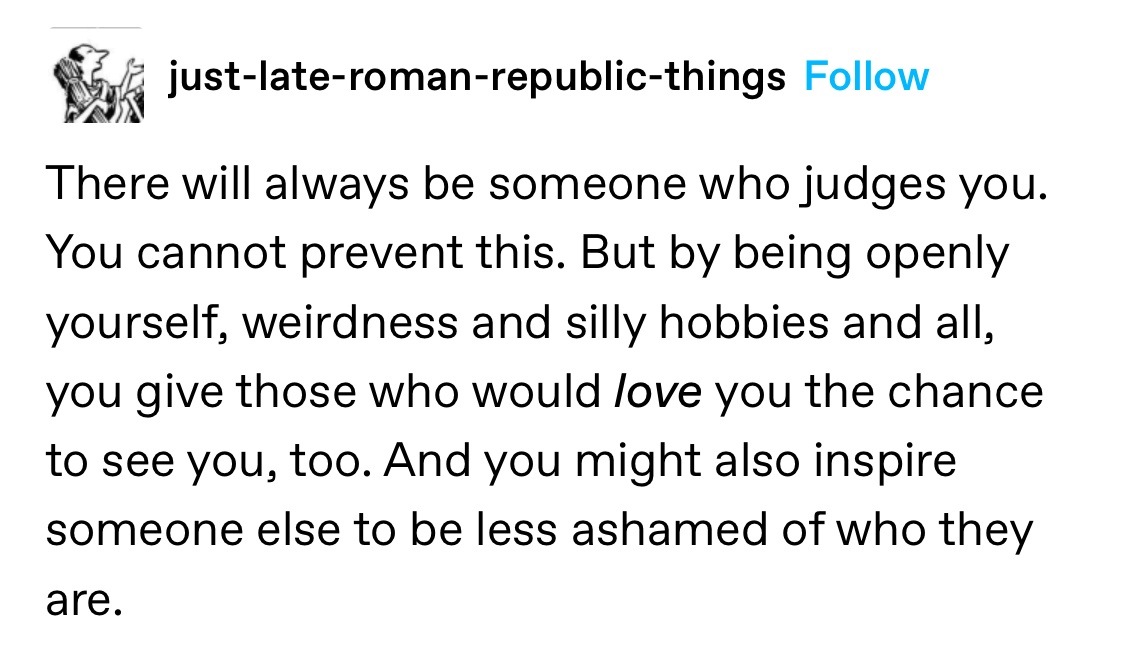The image size is (1125, 665).
Task: Click the phrase "to see you, too."
Action: coord(210,461)
